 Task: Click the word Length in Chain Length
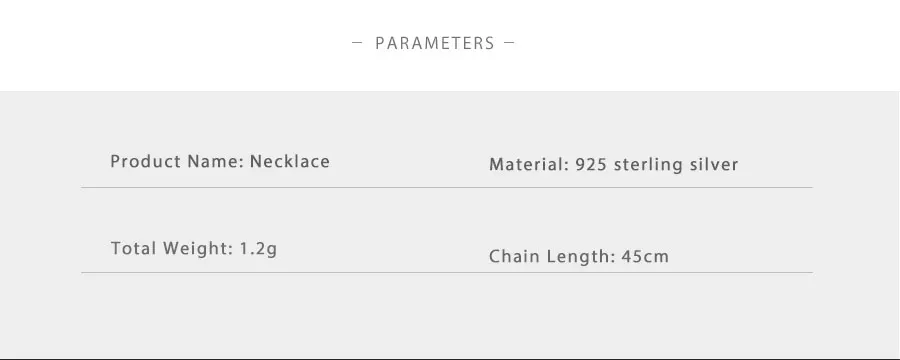click(580, 256)
